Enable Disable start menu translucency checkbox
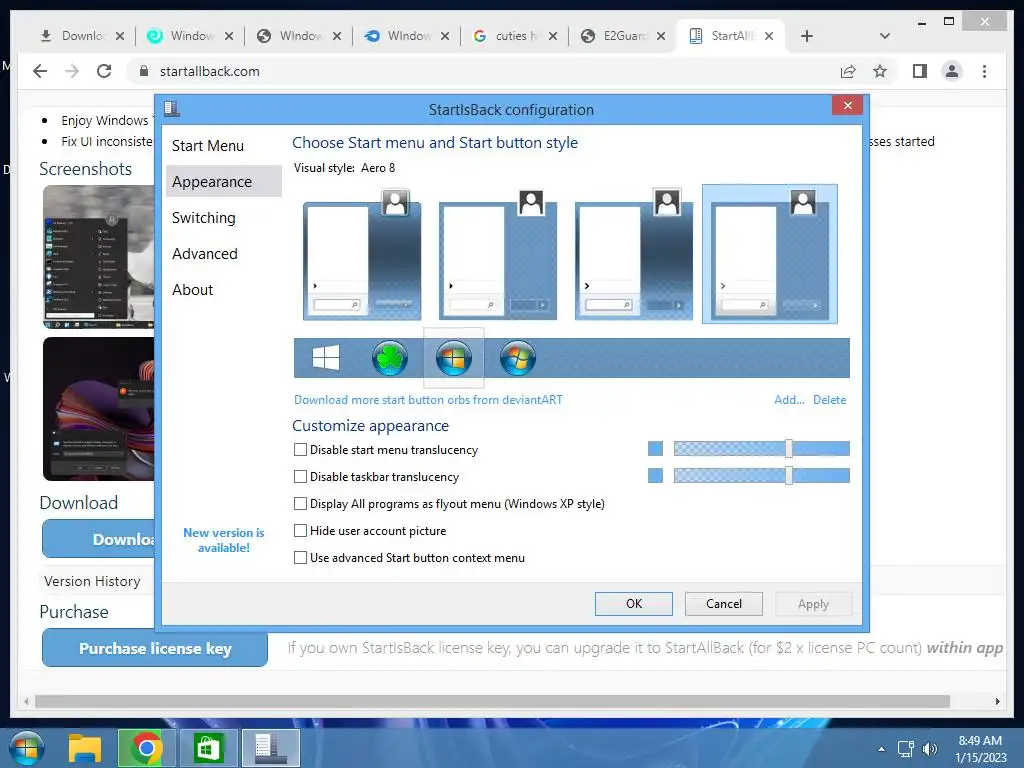Viewport: 1024px width, 768px height. pos(300,449)
